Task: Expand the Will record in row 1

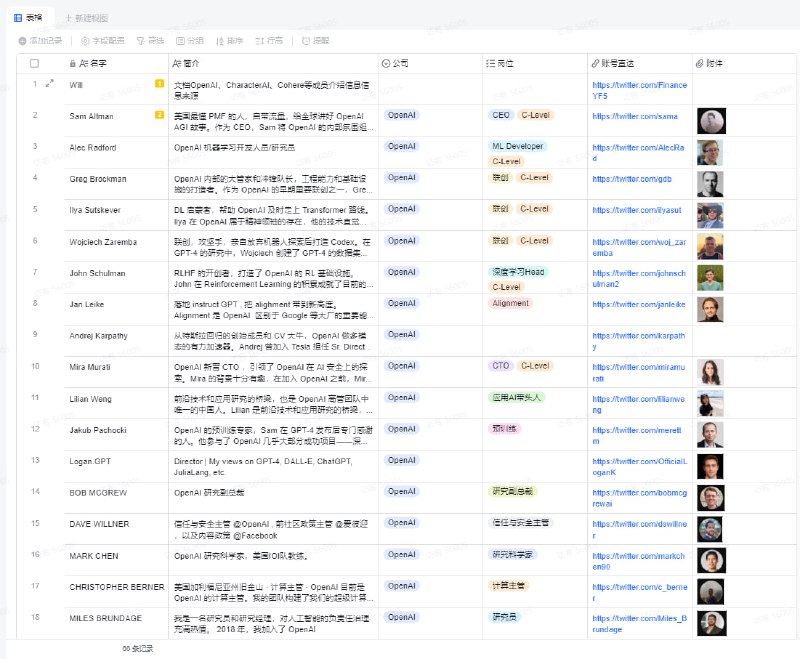Action: [x=50, y=83]
